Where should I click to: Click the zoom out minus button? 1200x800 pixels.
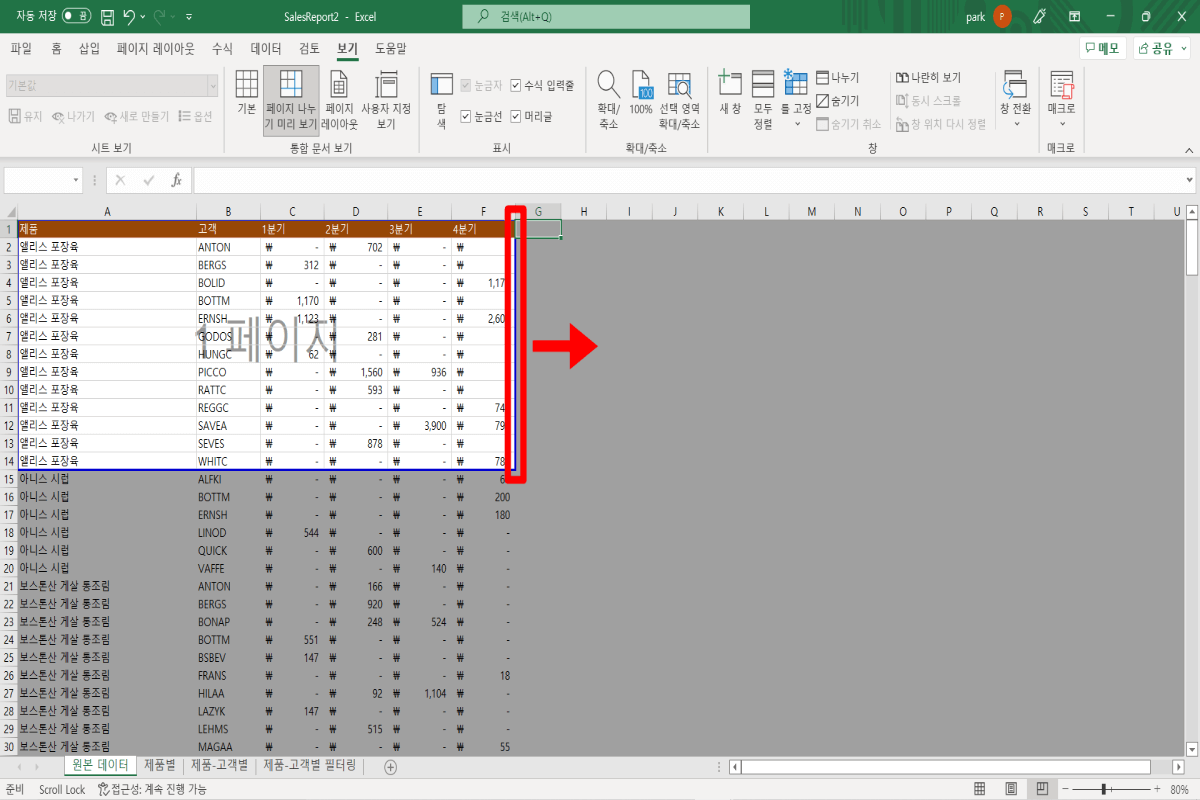(x=1067, y=789)
